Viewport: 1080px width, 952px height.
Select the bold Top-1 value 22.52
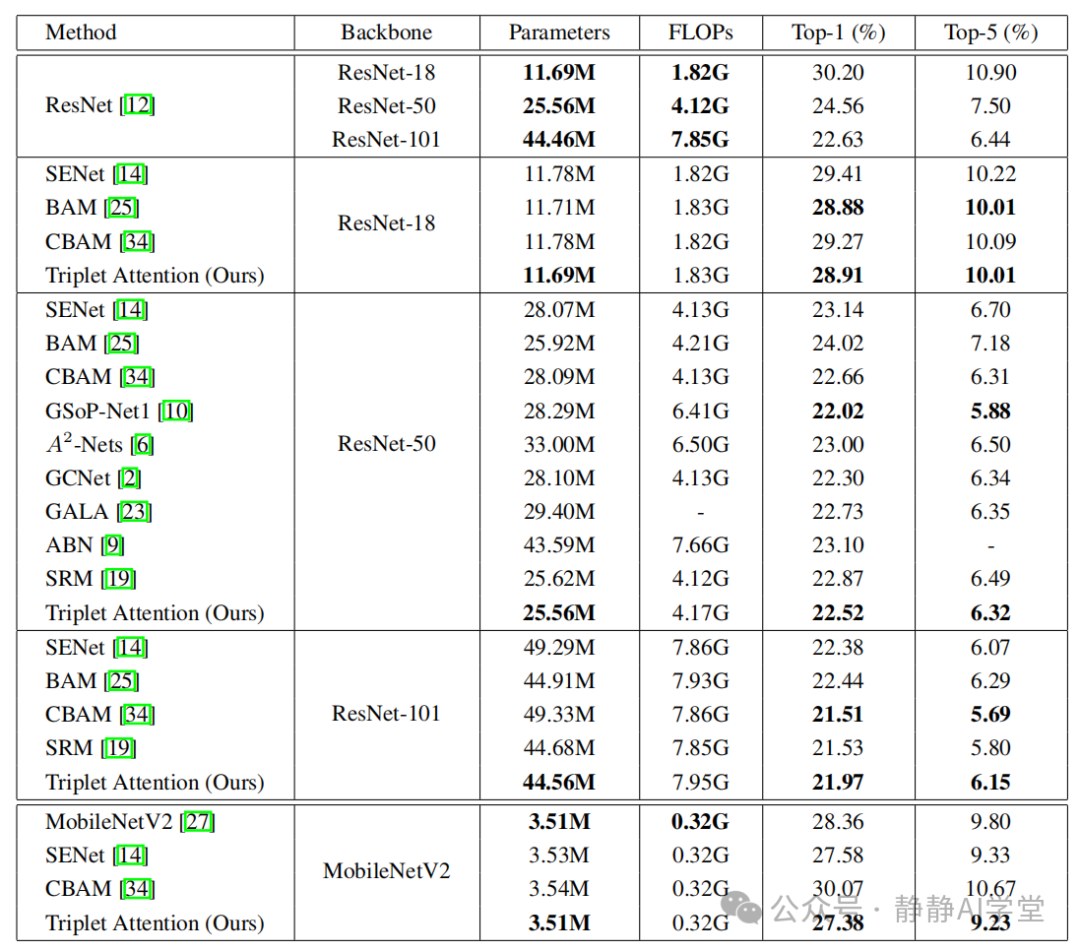pos(838,613)
